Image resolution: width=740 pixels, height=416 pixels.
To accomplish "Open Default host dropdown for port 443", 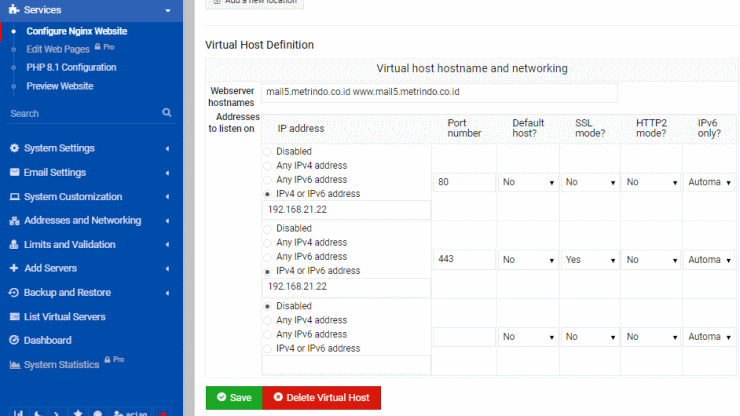I will point(528,260).
